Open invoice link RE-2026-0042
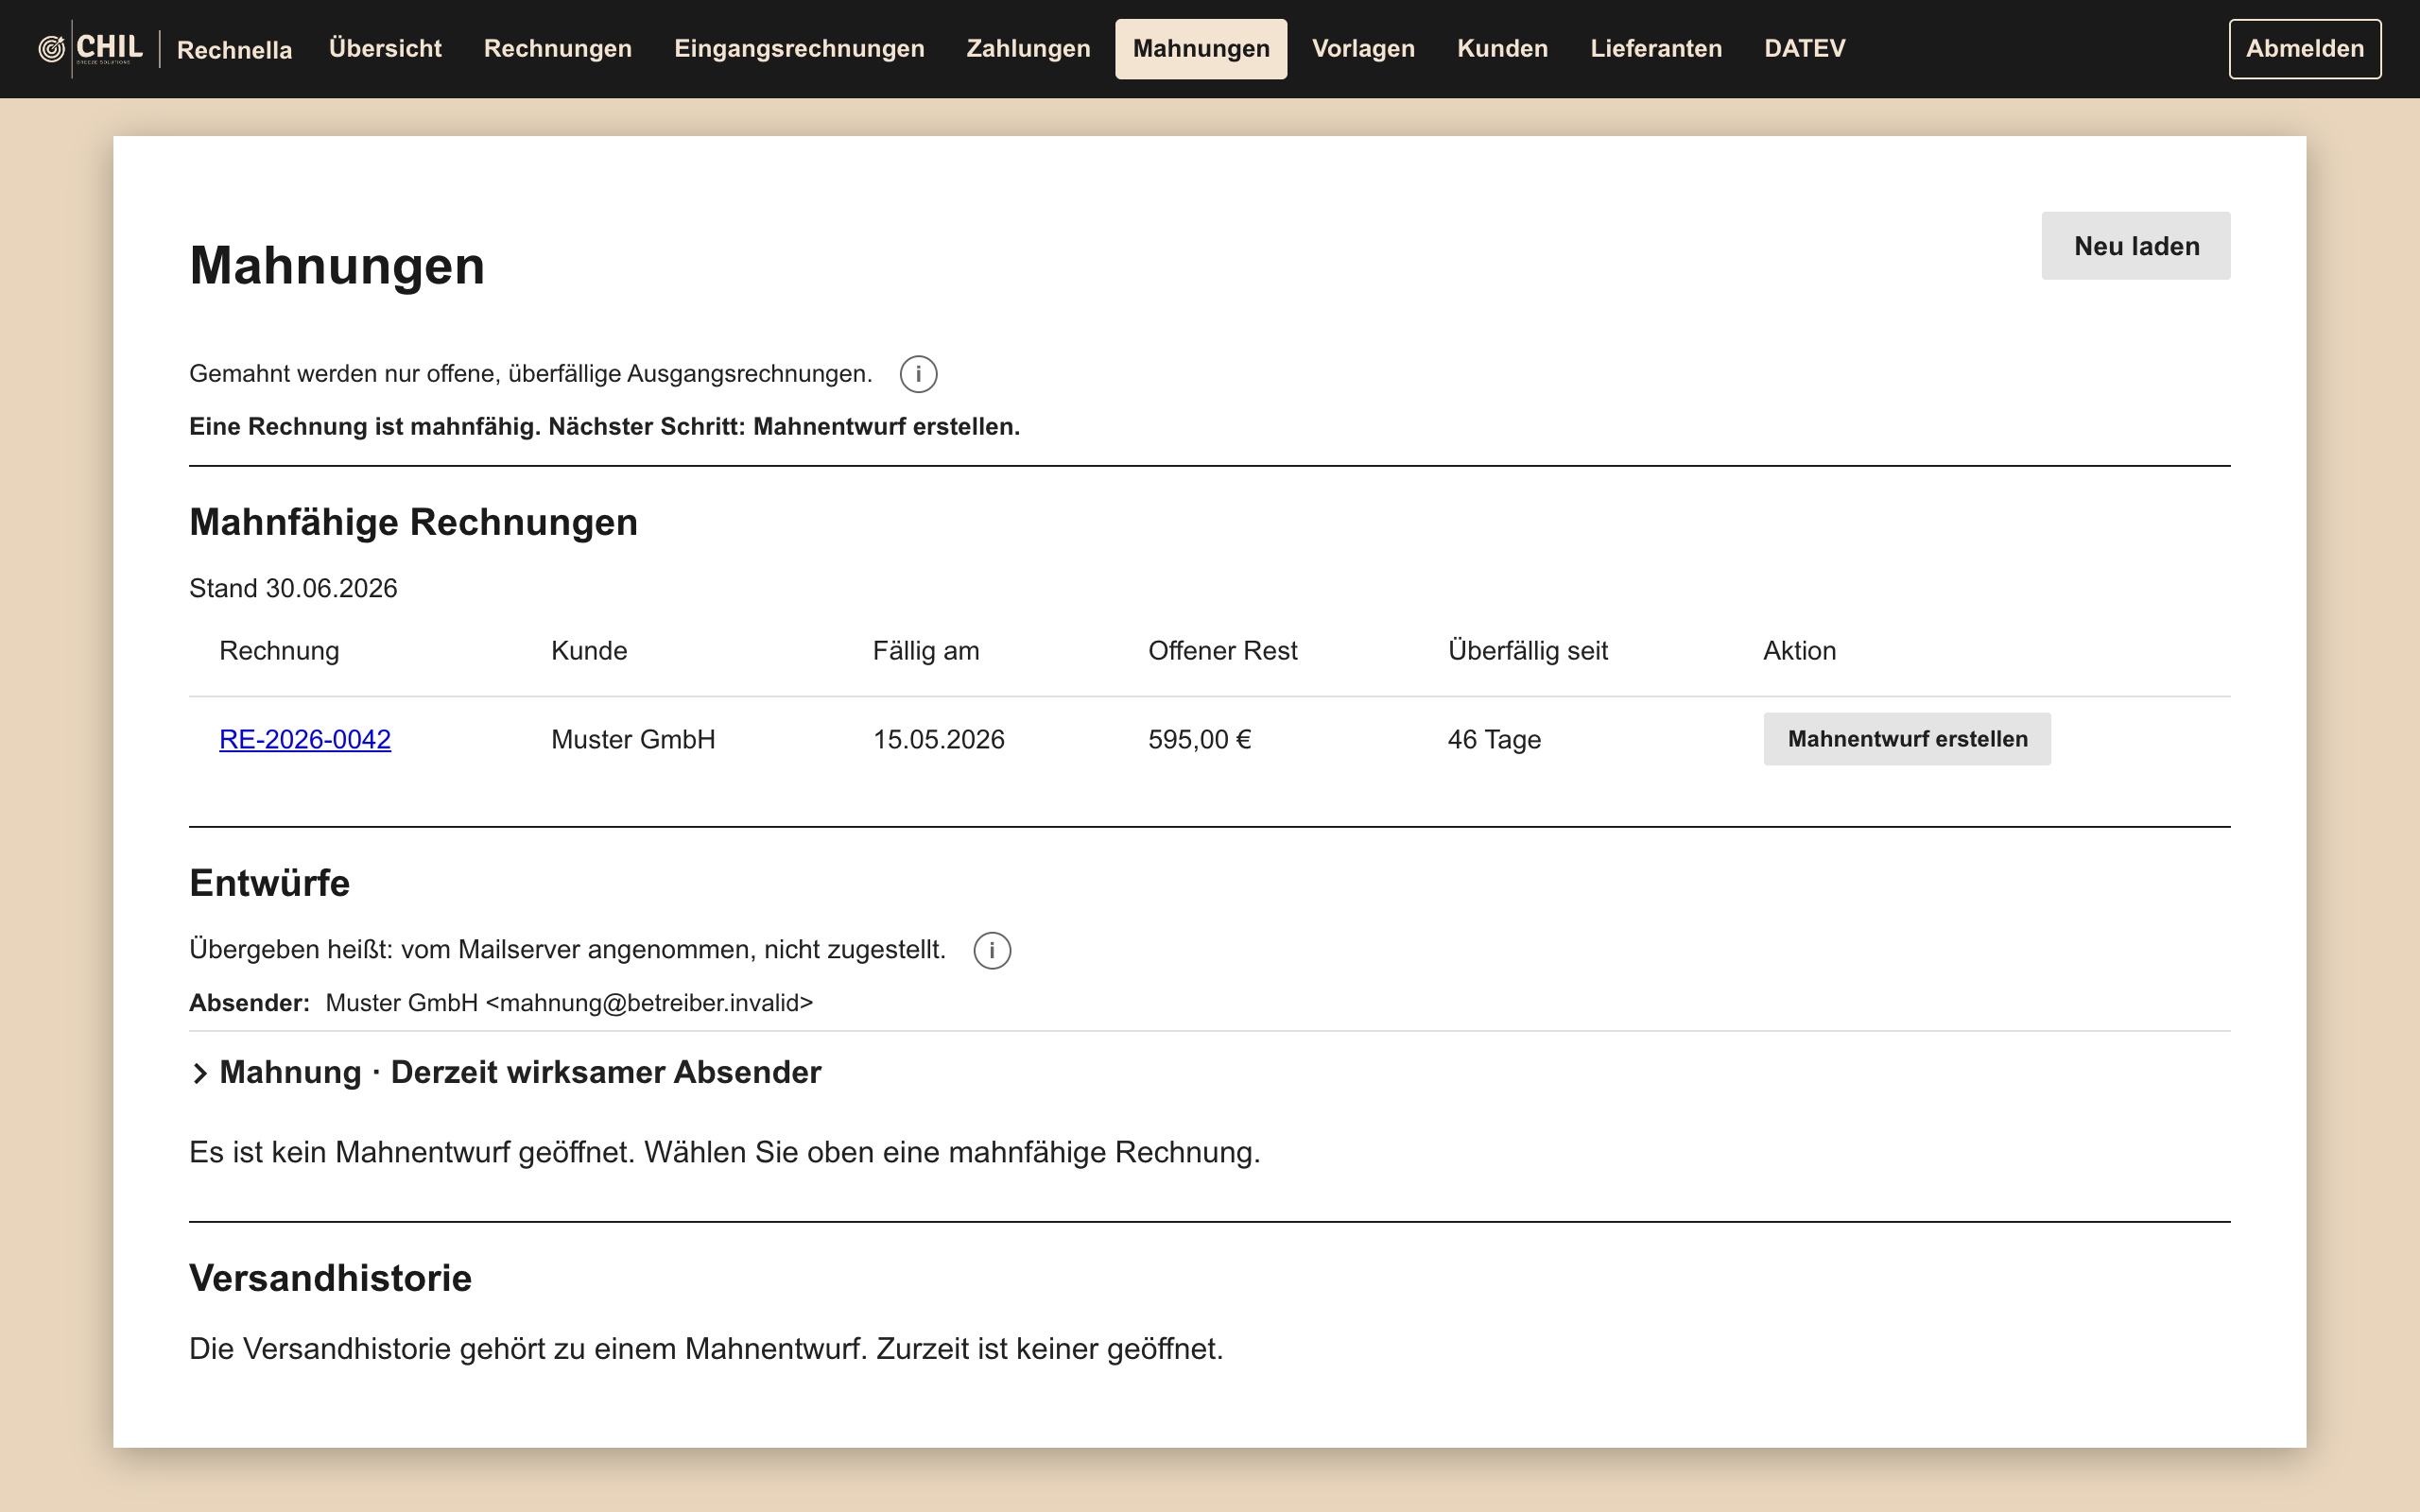Screen dimensions: 2420x1512 click(x=305, y=739)
